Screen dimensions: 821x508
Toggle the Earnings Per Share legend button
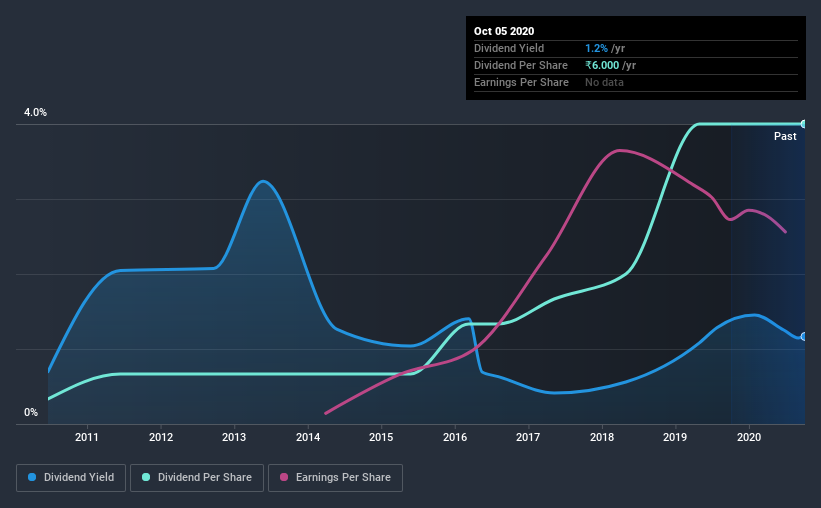[x=335, y=478]
